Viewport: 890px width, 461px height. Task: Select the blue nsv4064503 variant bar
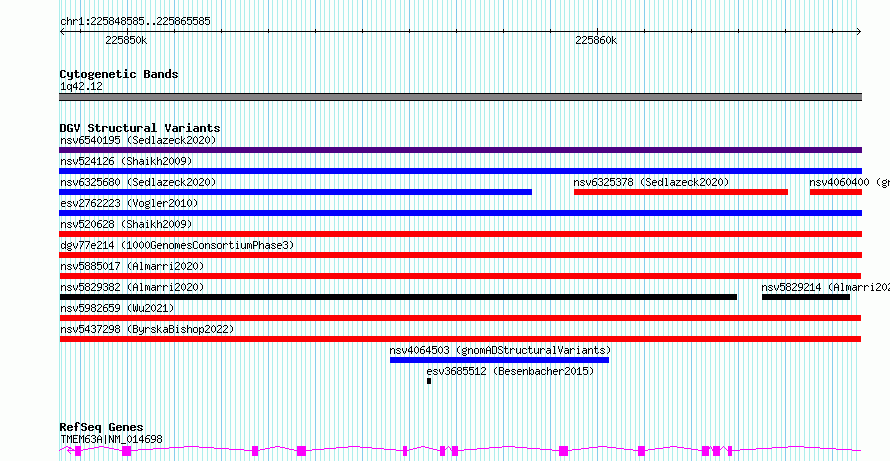pos(499,360)
